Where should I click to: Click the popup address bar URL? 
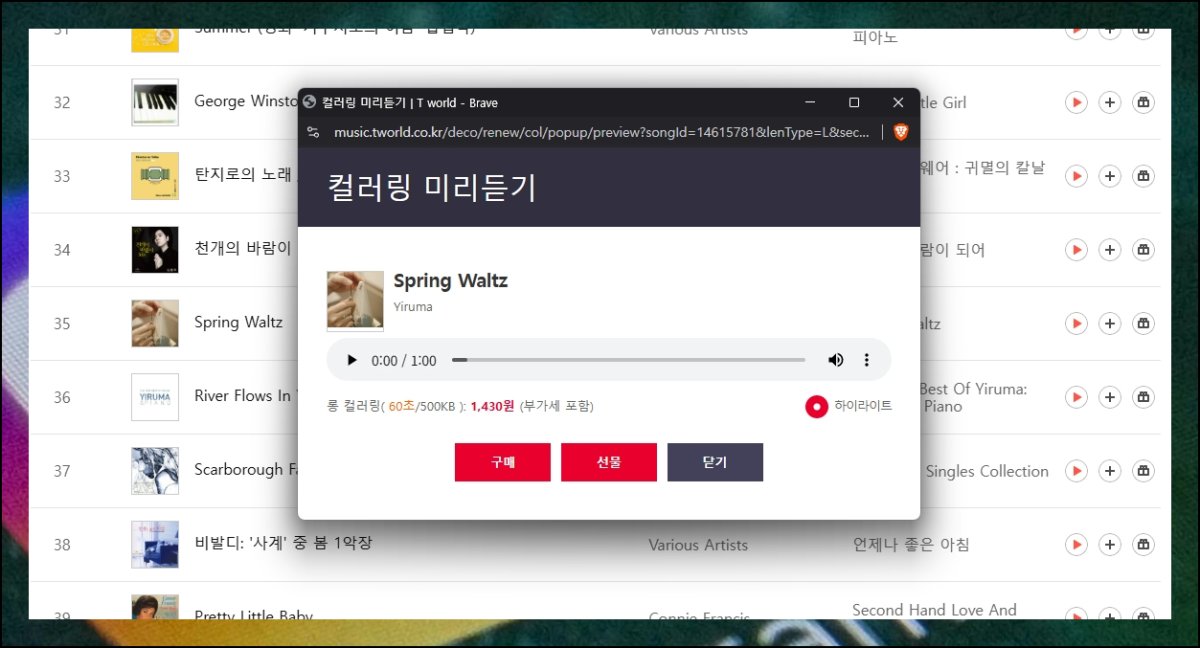point(601,132)
